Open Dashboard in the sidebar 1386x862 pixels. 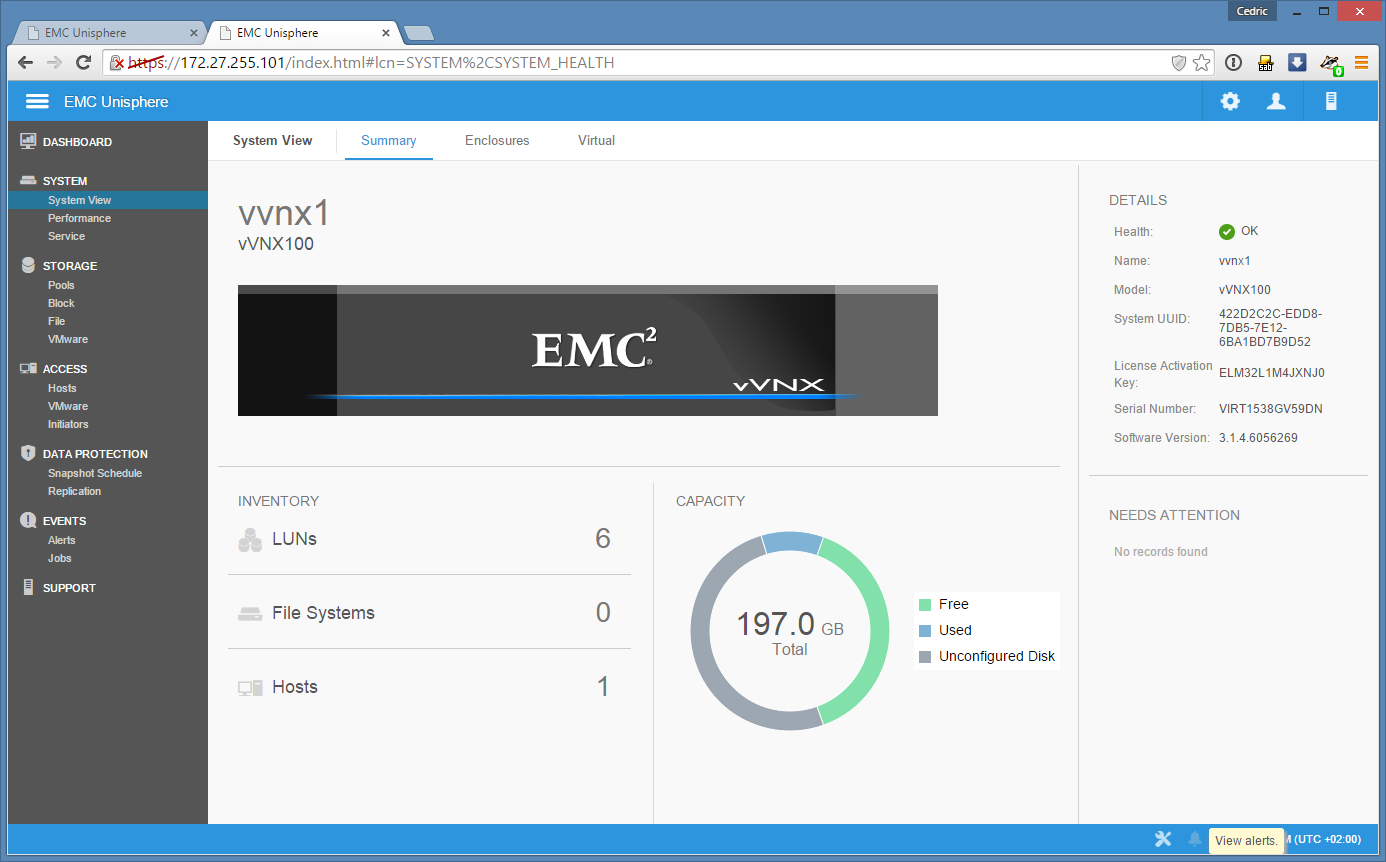point(77,142)
